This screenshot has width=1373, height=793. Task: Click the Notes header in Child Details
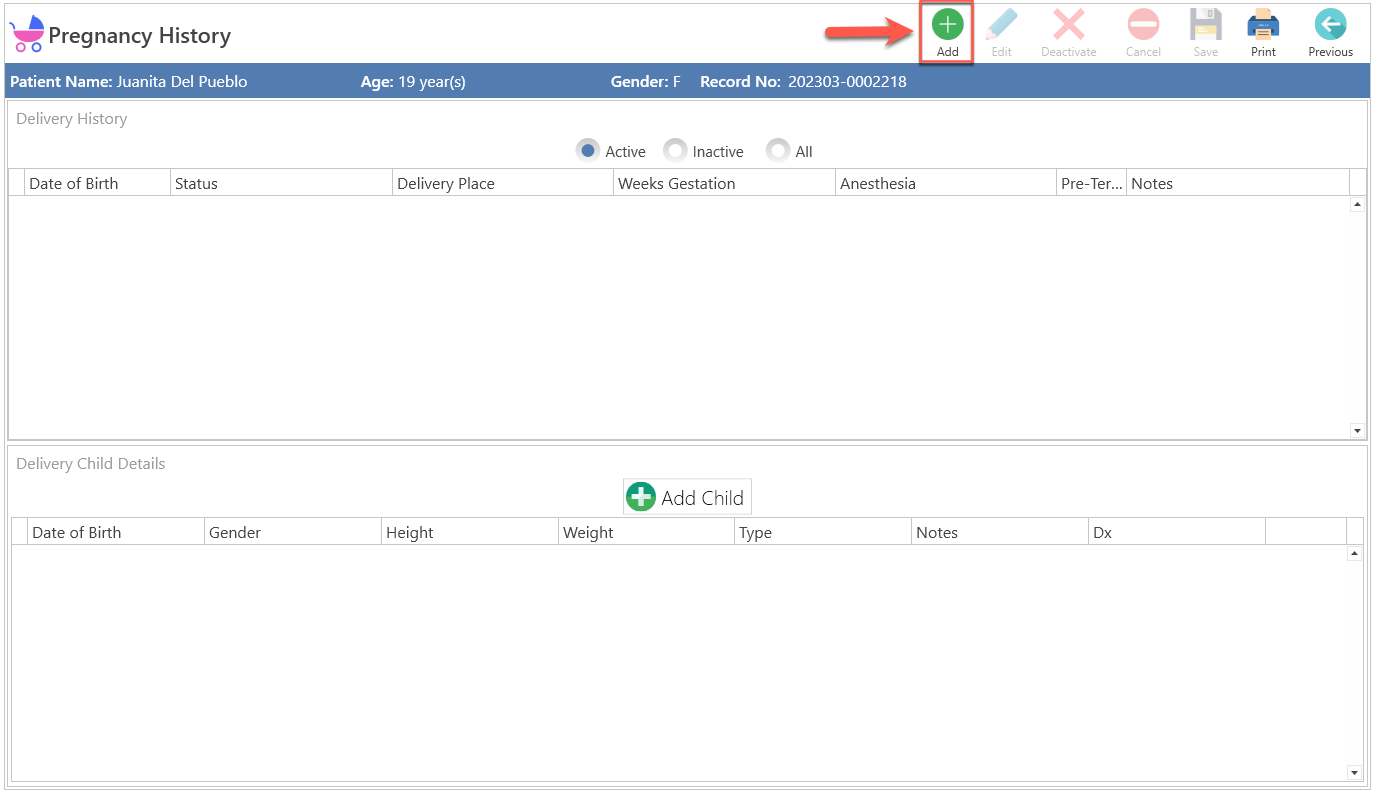tap(1000, 532)
